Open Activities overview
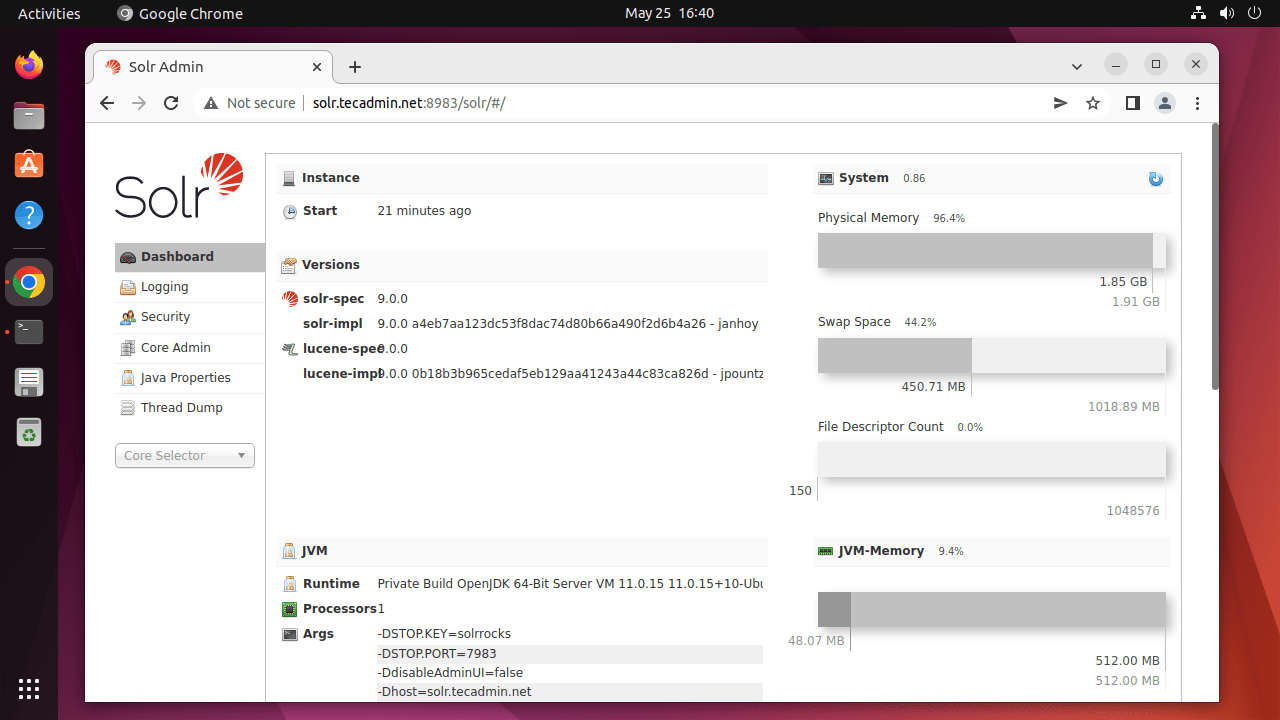 pos(49,13)
